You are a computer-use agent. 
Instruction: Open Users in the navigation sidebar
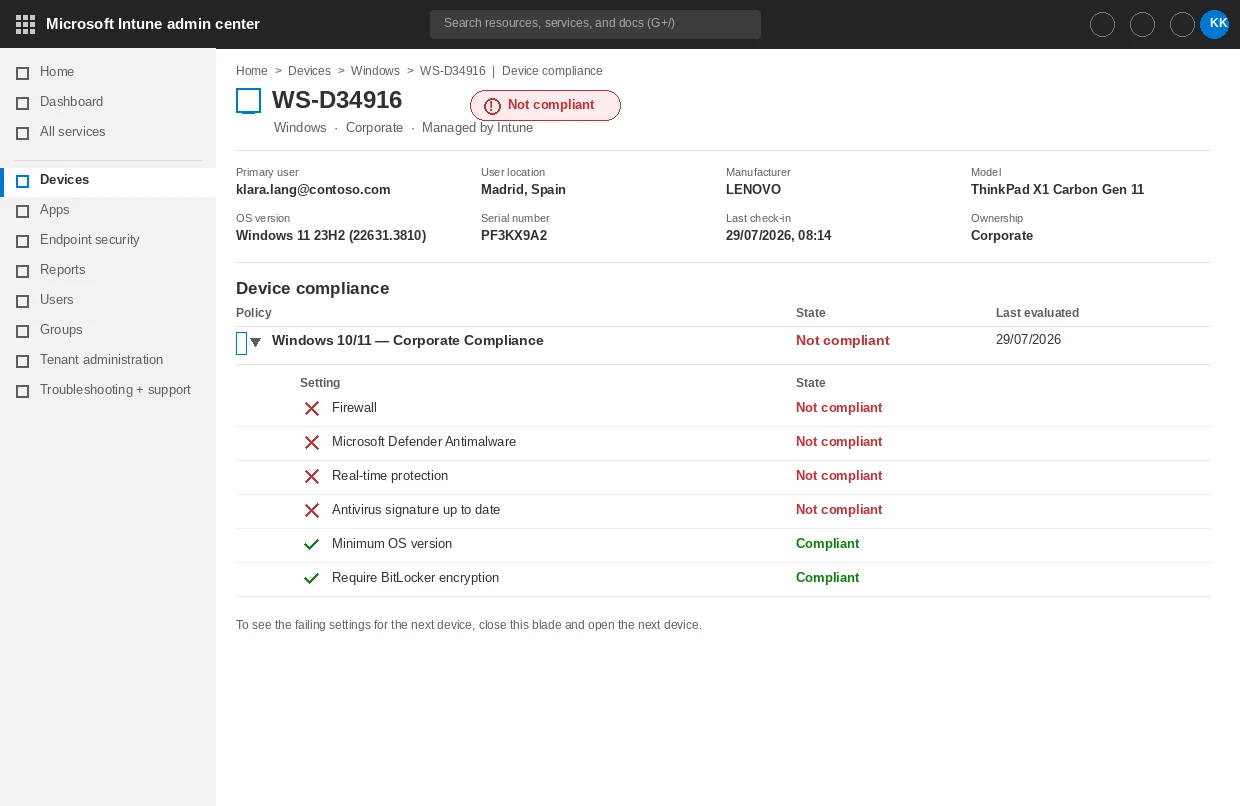click(108, 300)
